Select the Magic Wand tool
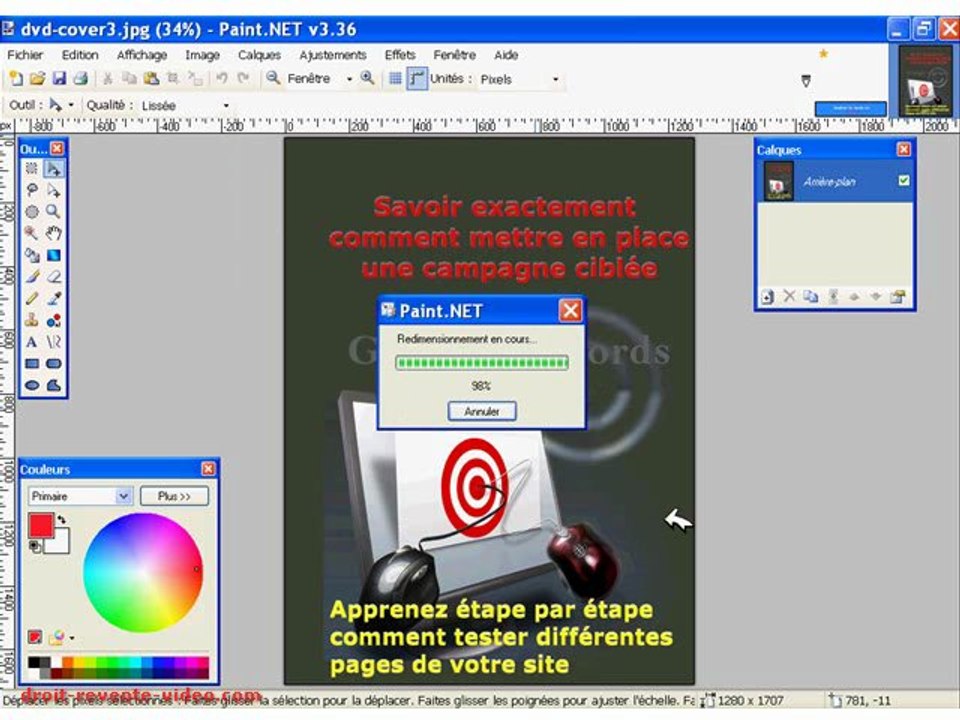The height and width of the screenshot is (720, 960). tap(32, 233)
